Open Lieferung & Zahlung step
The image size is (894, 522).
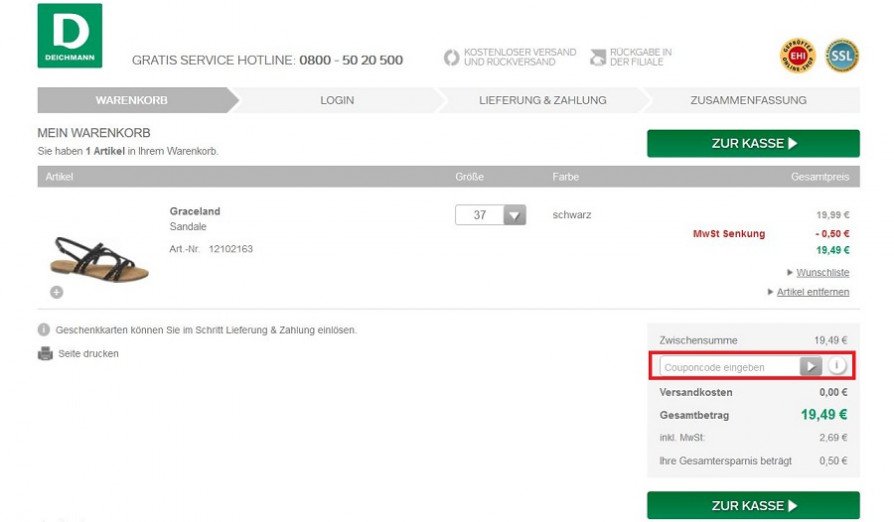[542, 100]
